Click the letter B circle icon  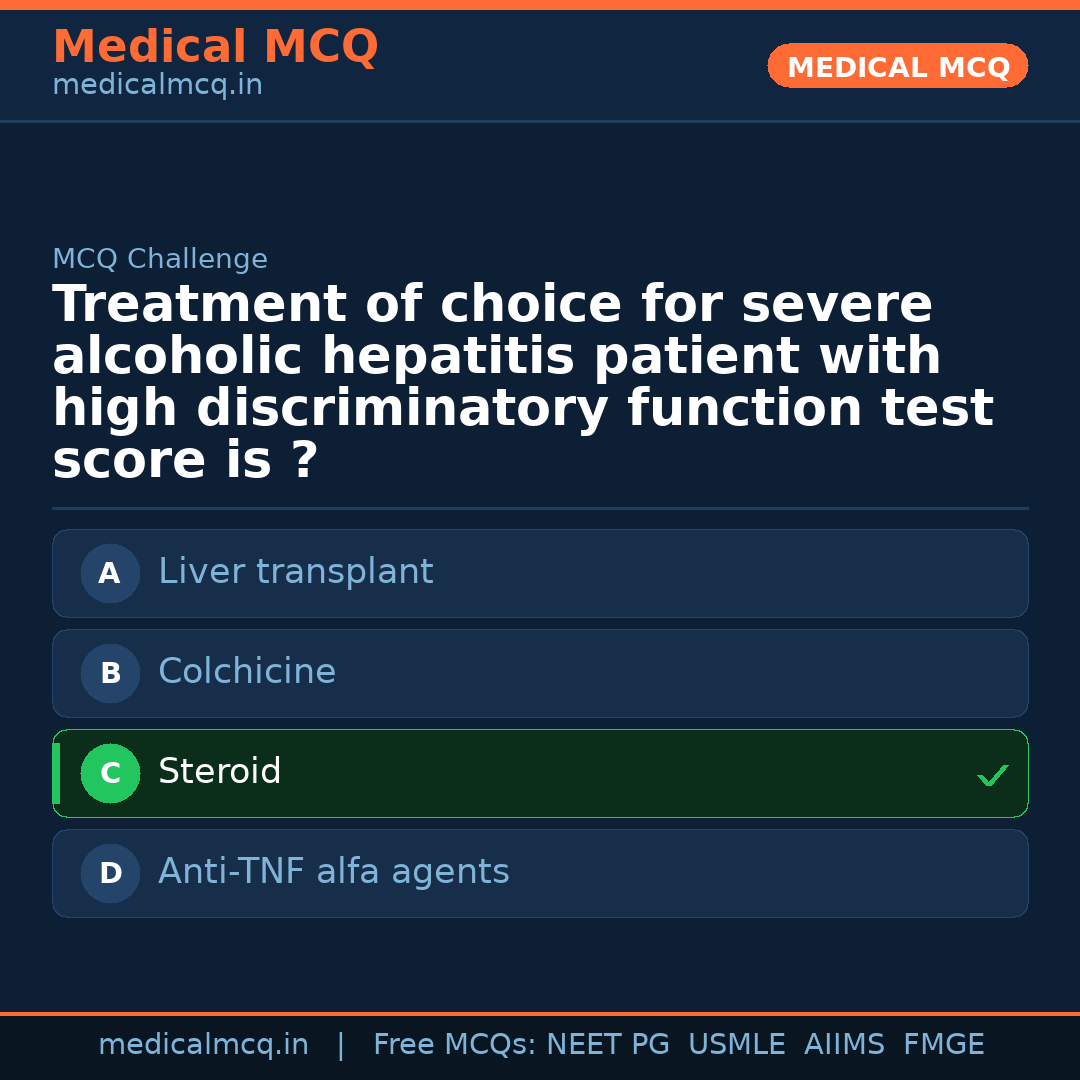click(x=110, y=673)
